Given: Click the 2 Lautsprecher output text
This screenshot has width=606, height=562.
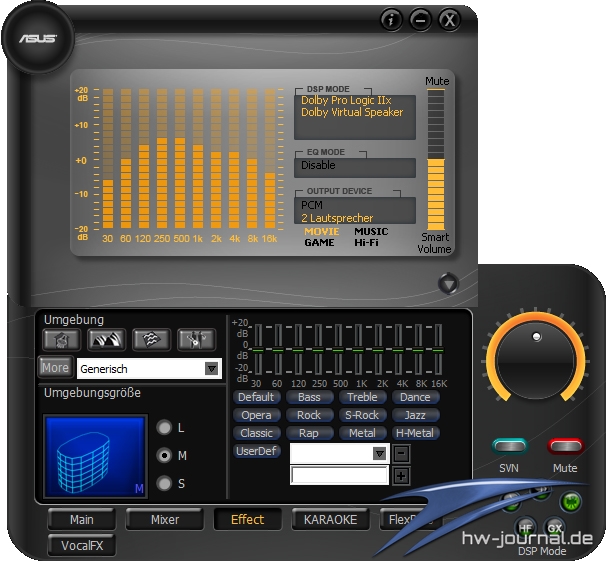Looking at the screenshot, I should coord(337,218).
